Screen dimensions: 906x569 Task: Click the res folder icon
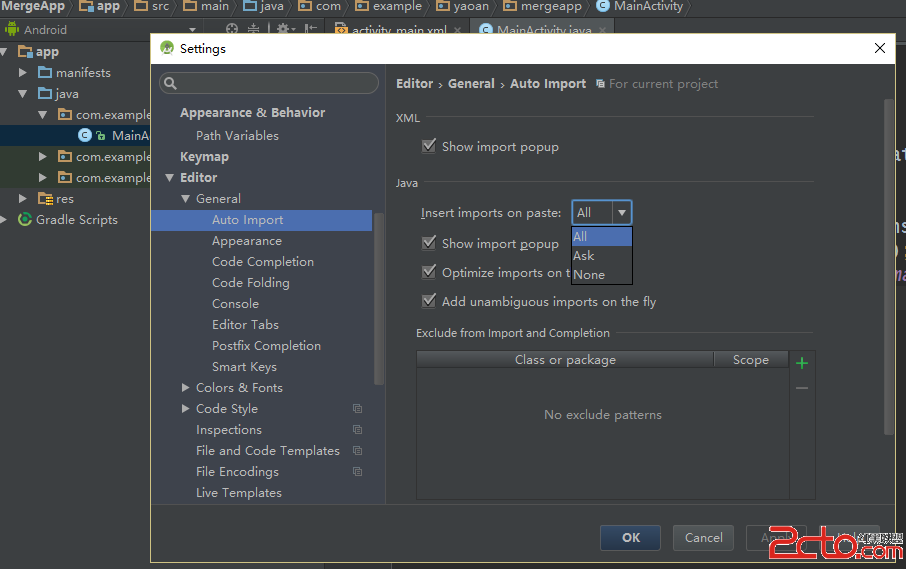tap(45, 199)
